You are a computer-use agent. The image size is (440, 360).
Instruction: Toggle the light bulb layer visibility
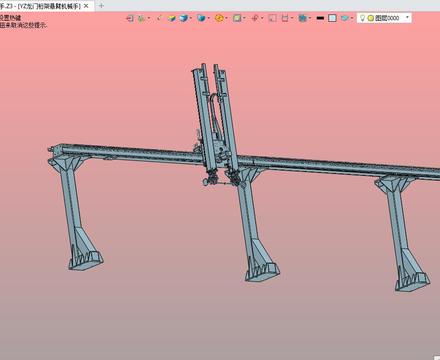362,18
